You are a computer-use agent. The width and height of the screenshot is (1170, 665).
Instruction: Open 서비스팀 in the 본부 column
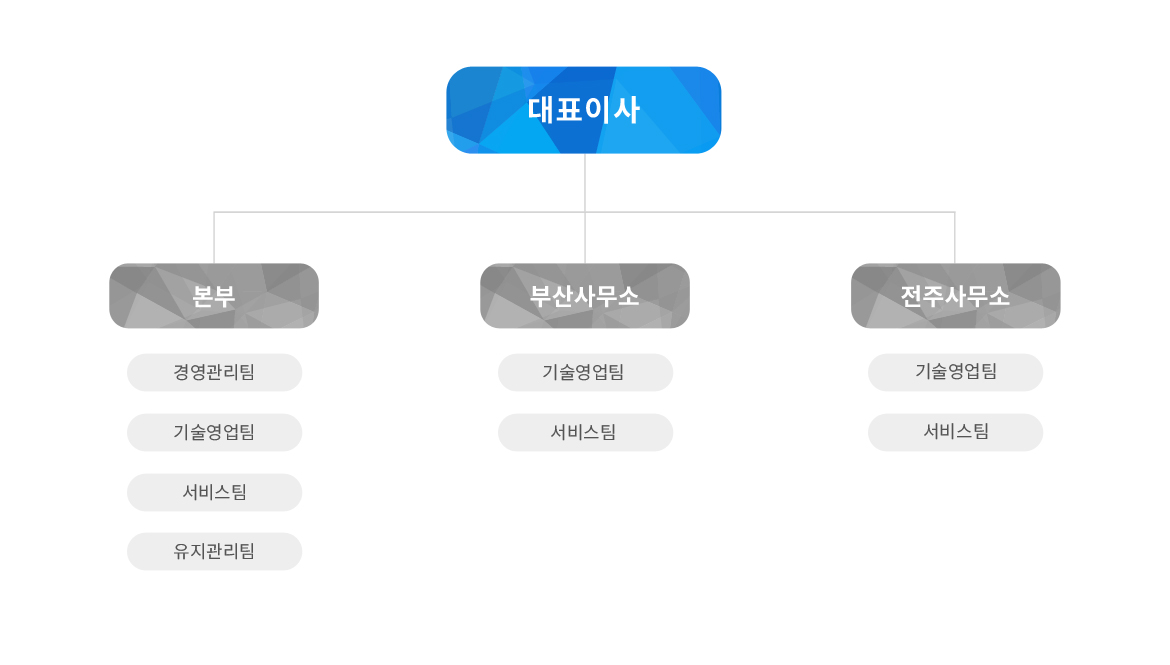pos(214,492)
